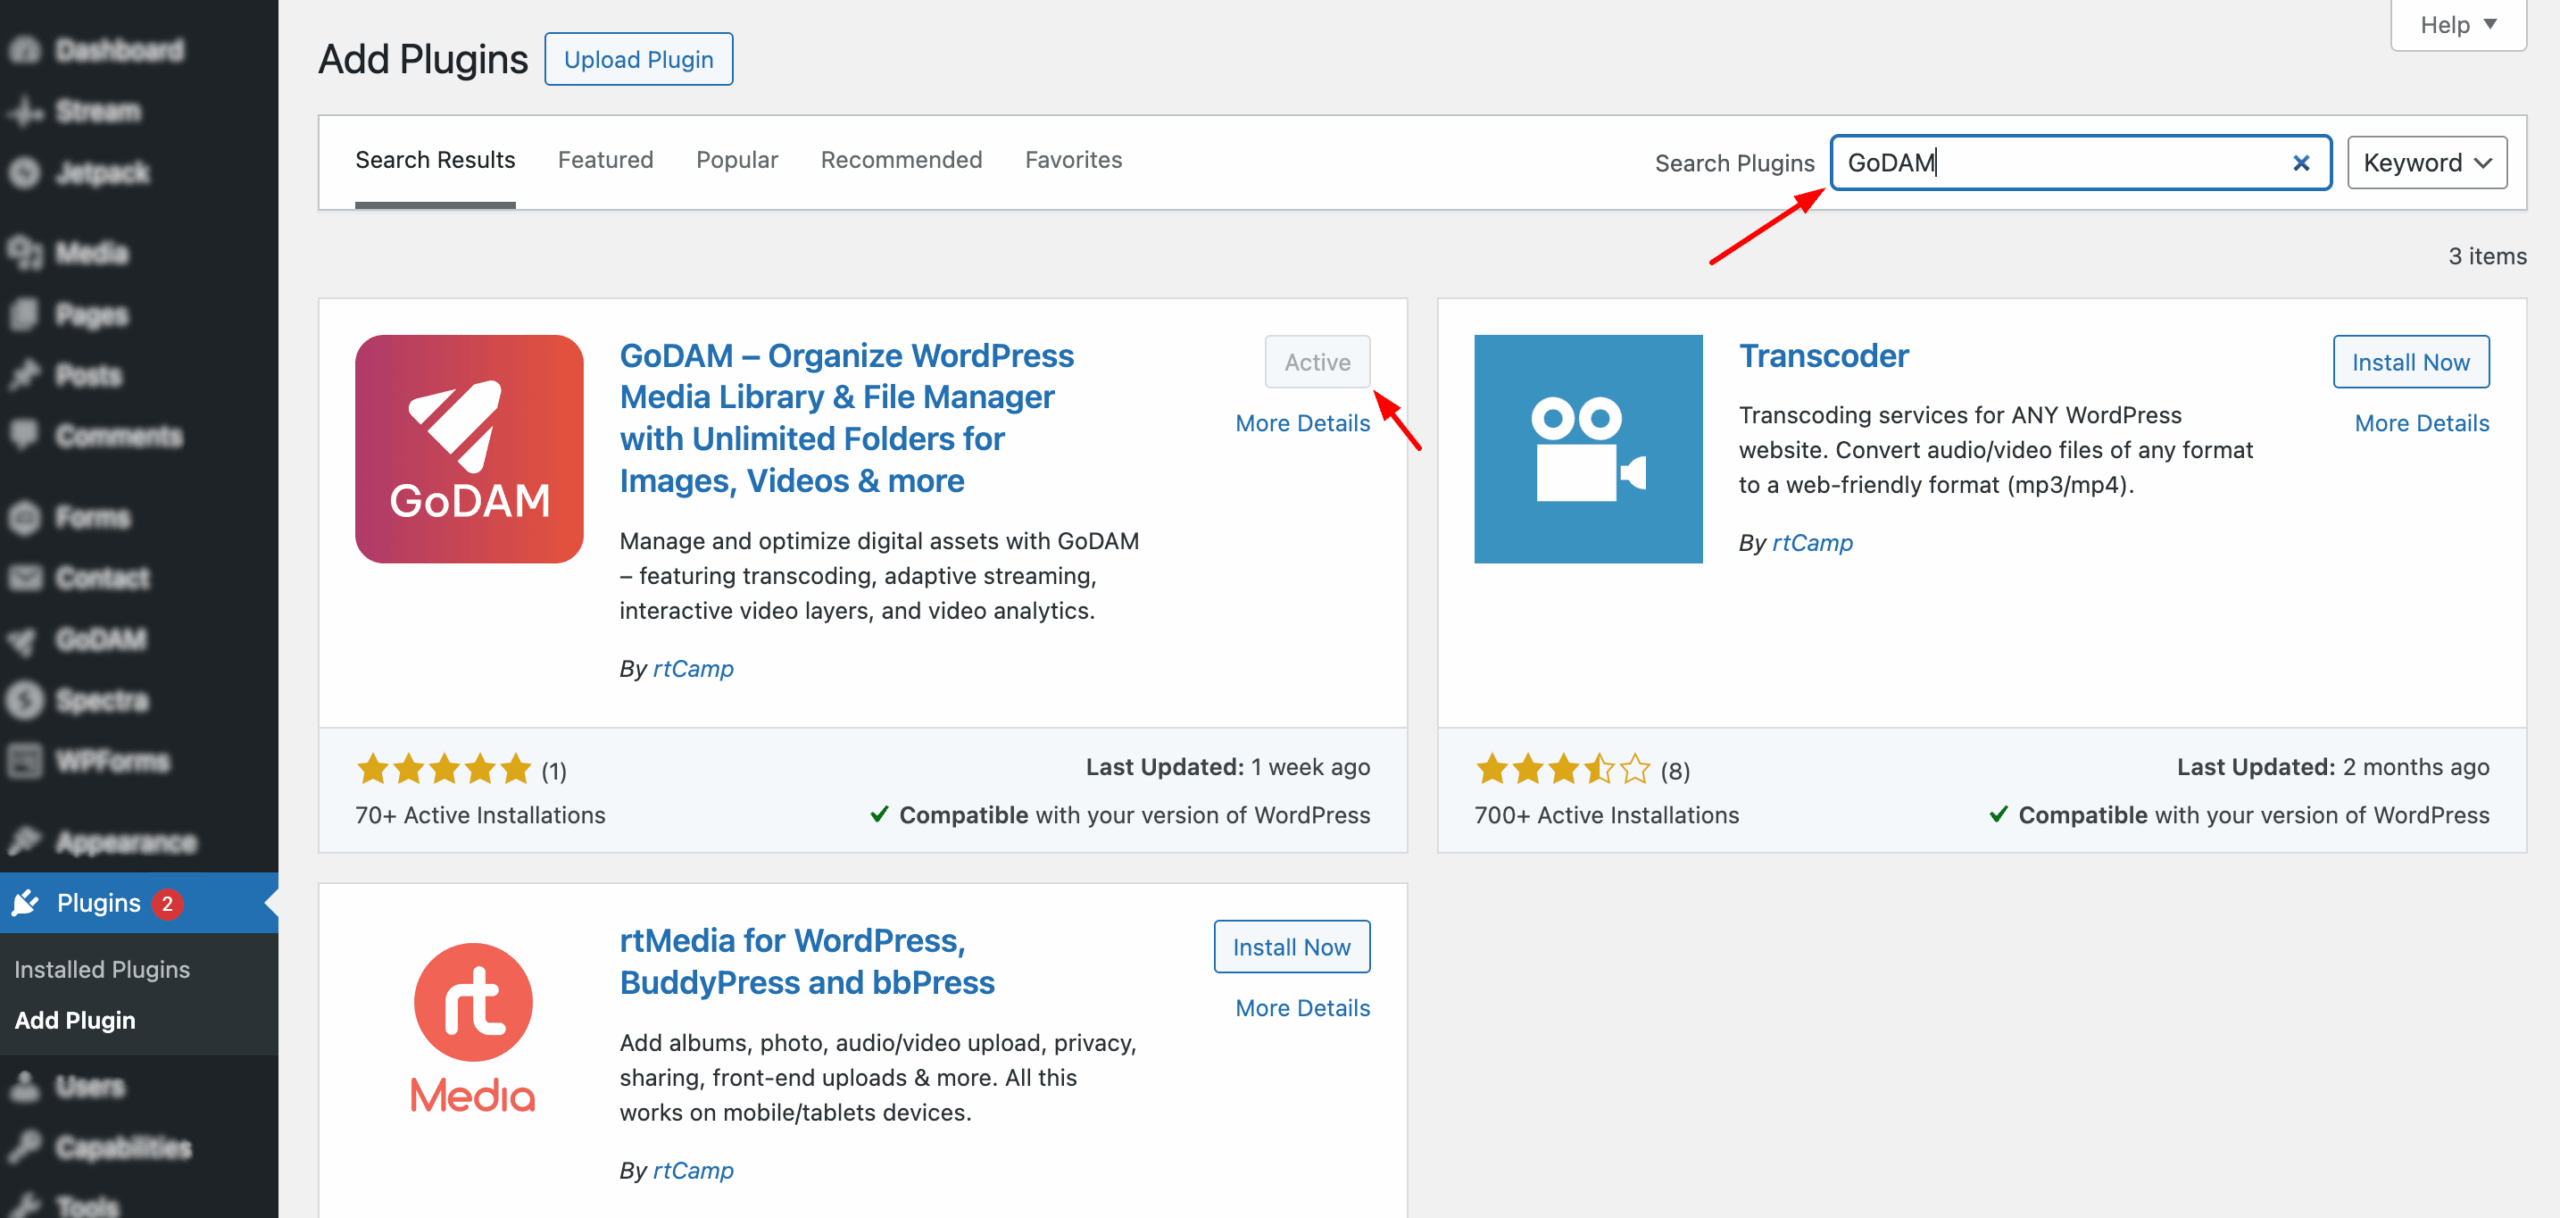Screen dimensions: 2560x1218
Task: Click the Search Plugins input field
Action: tap(2060, 163)
